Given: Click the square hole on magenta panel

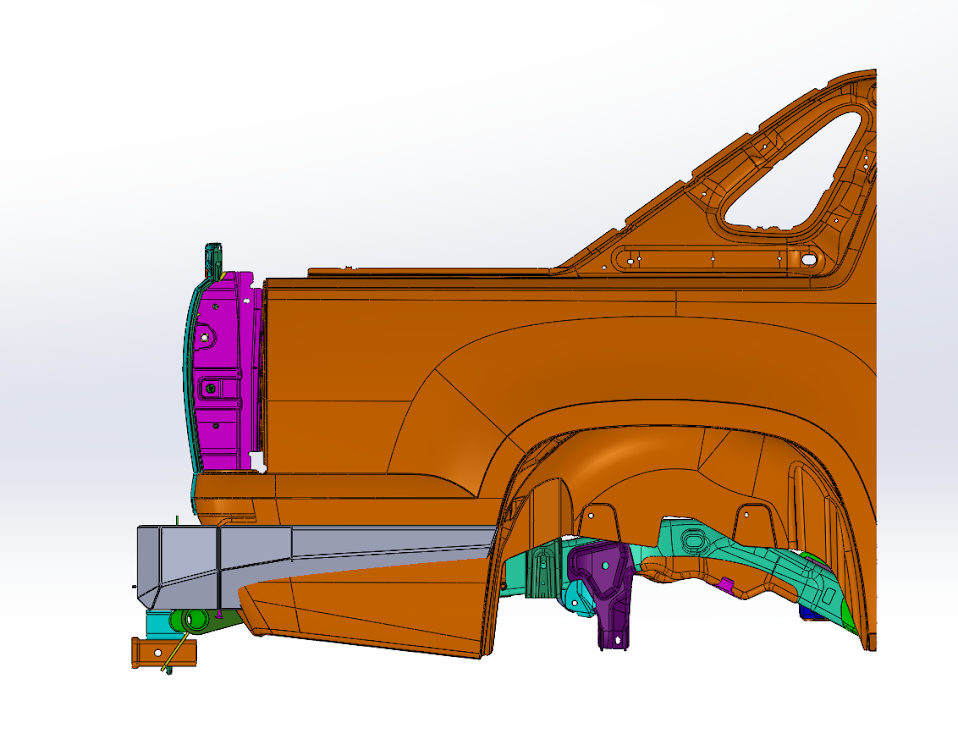Looking at the screenshot, I should click(211, 388).
